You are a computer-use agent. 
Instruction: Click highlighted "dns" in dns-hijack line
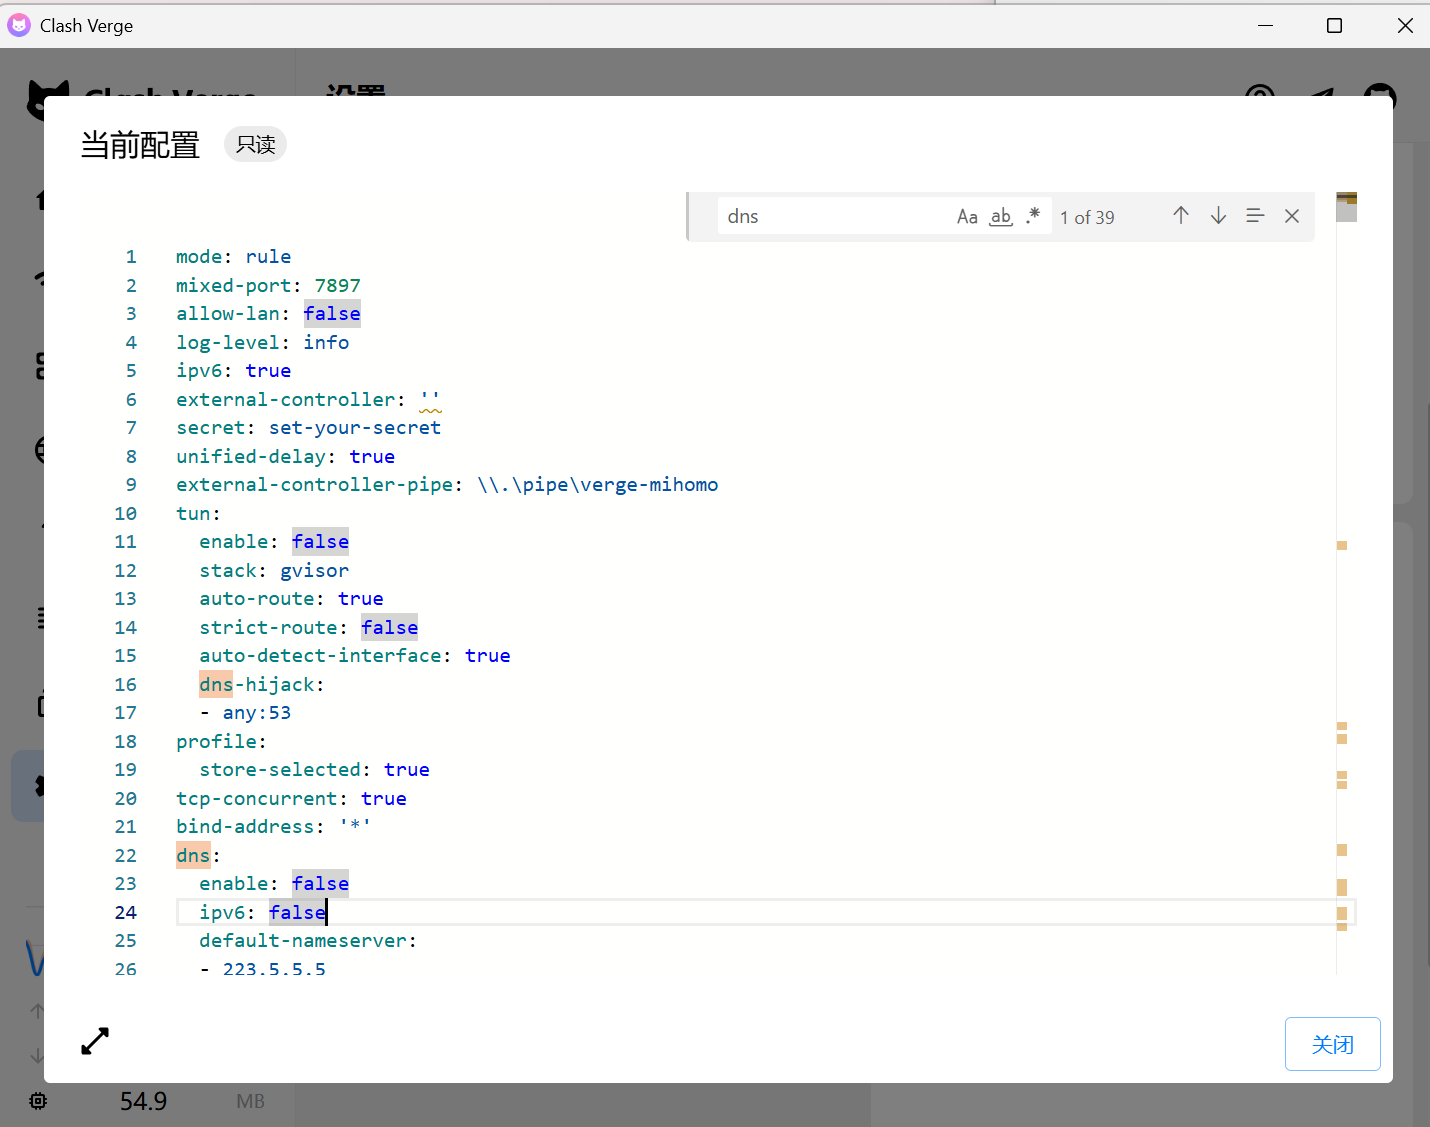coord(216,685)
